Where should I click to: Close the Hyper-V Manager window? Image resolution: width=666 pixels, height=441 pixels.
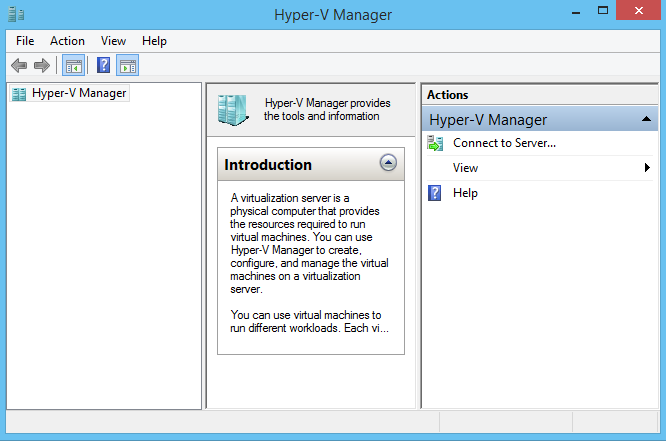point(638,10)
